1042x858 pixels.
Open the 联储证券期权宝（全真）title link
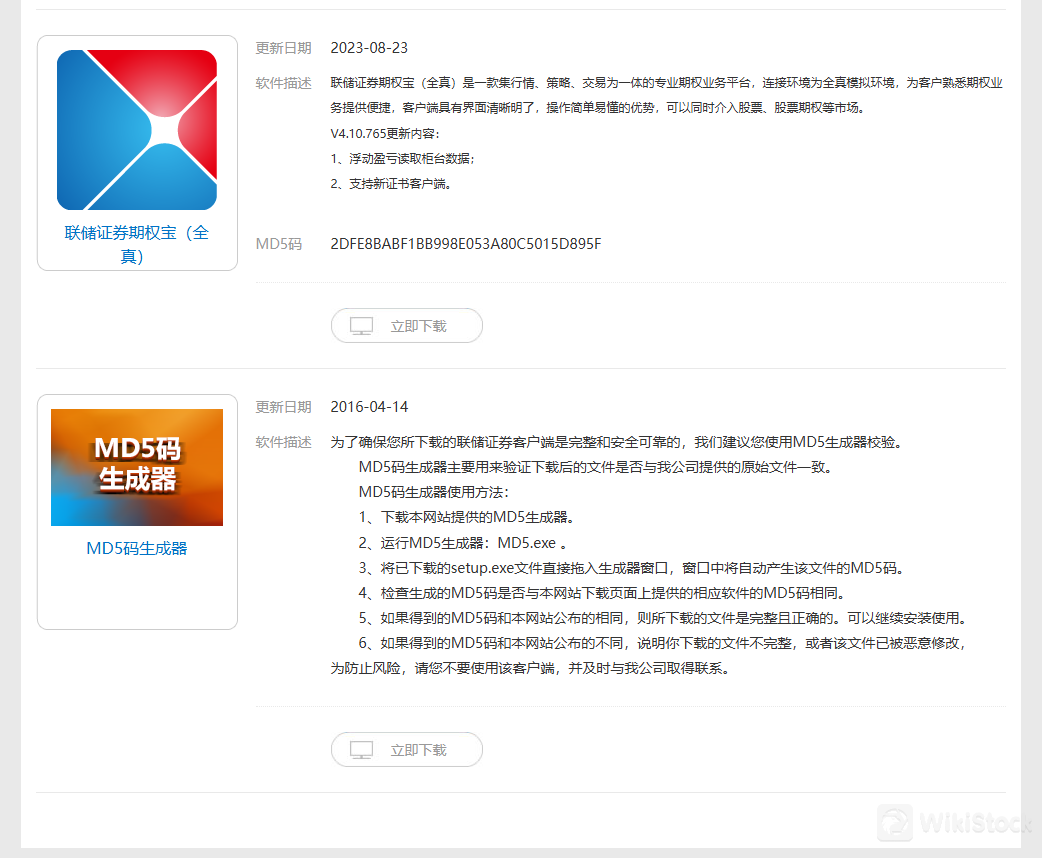pos(137,244)
